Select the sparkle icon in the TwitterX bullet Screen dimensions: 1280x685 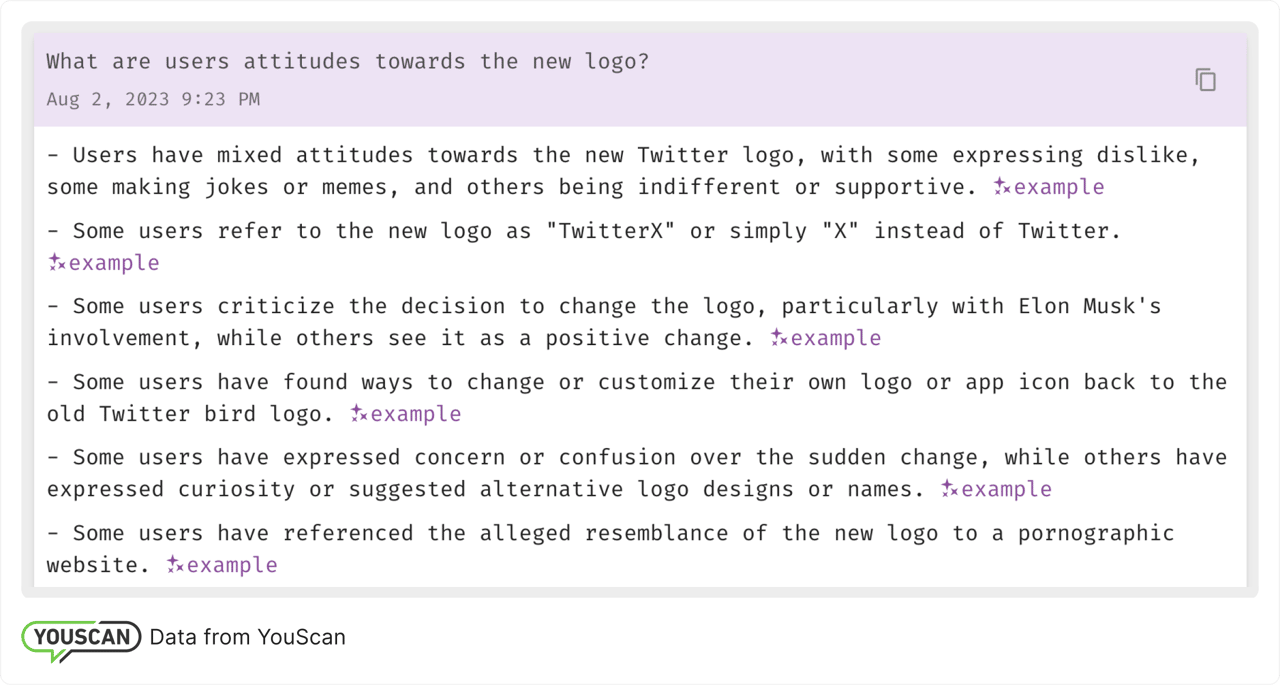pos(56,262)
